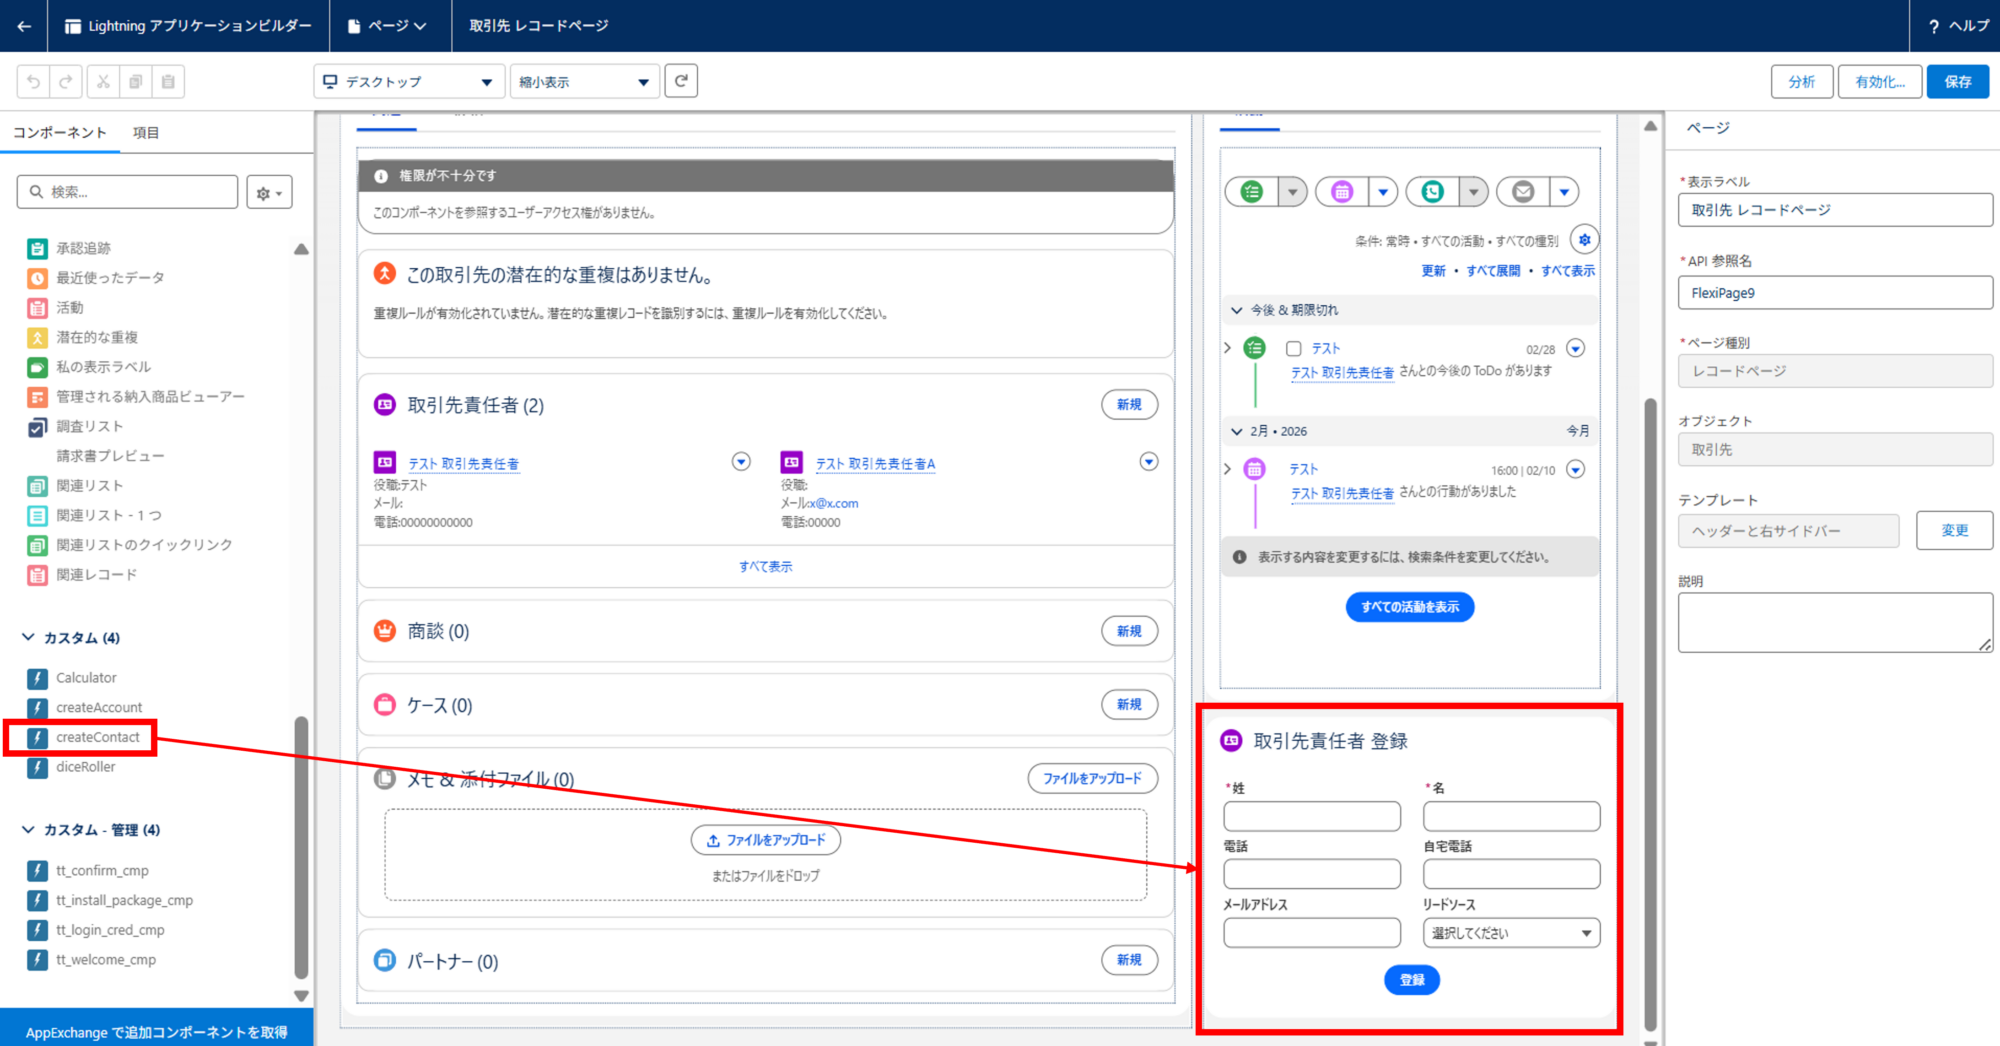
Task: Click the component 検索 field
Action: (128, 192)
